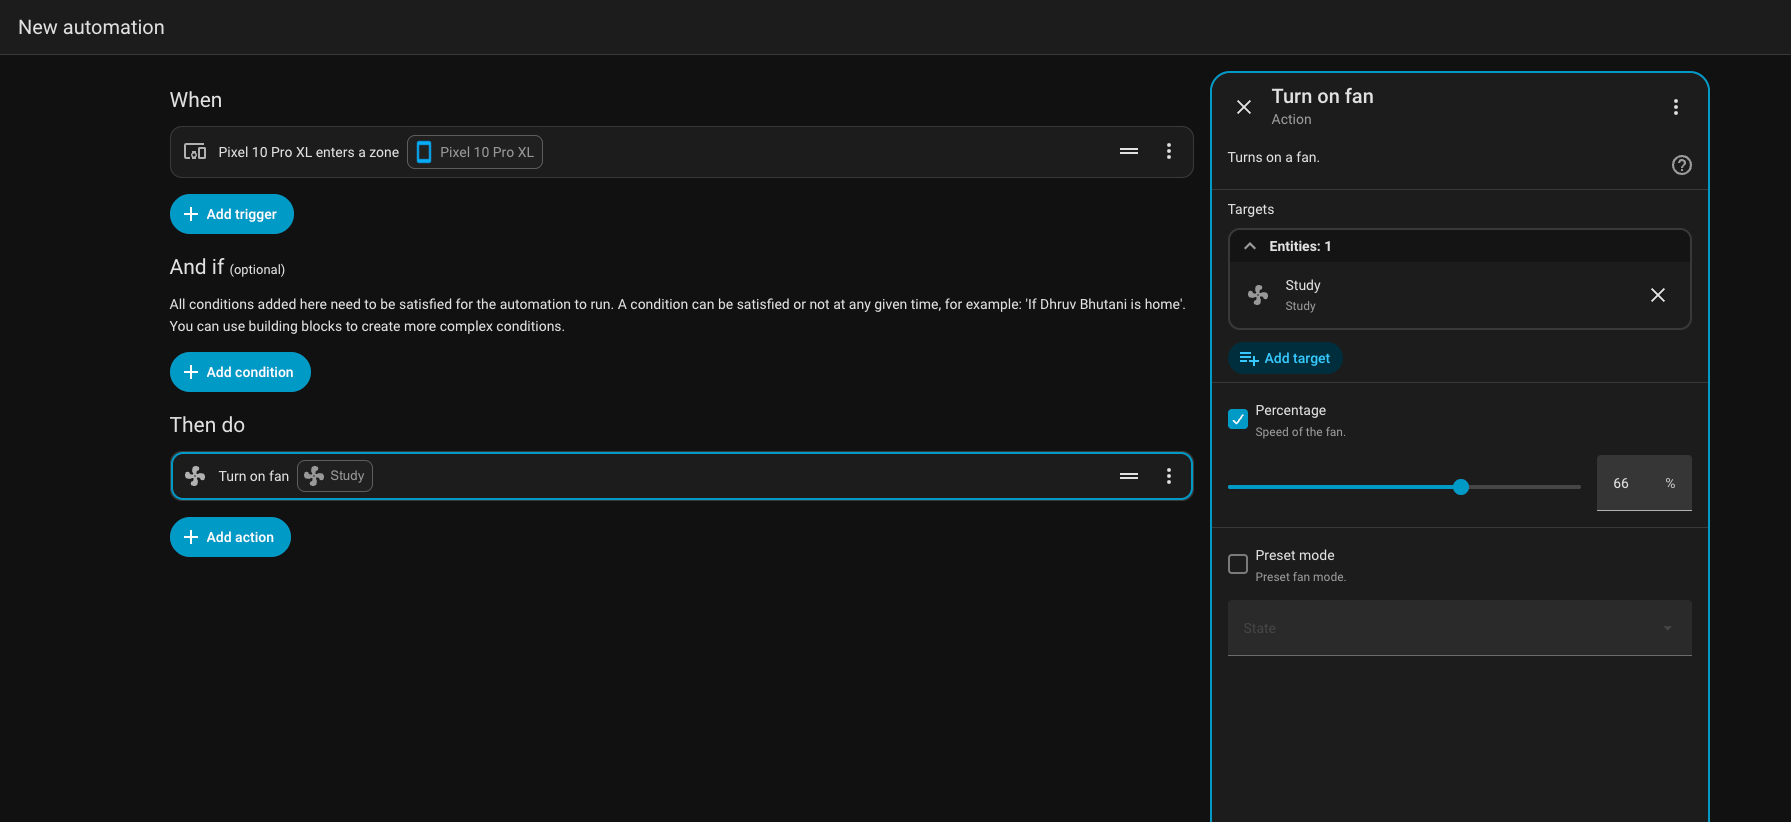
Task: Open the Turn on fan action three-dot menu
Action: click(x=1169, y=476)
